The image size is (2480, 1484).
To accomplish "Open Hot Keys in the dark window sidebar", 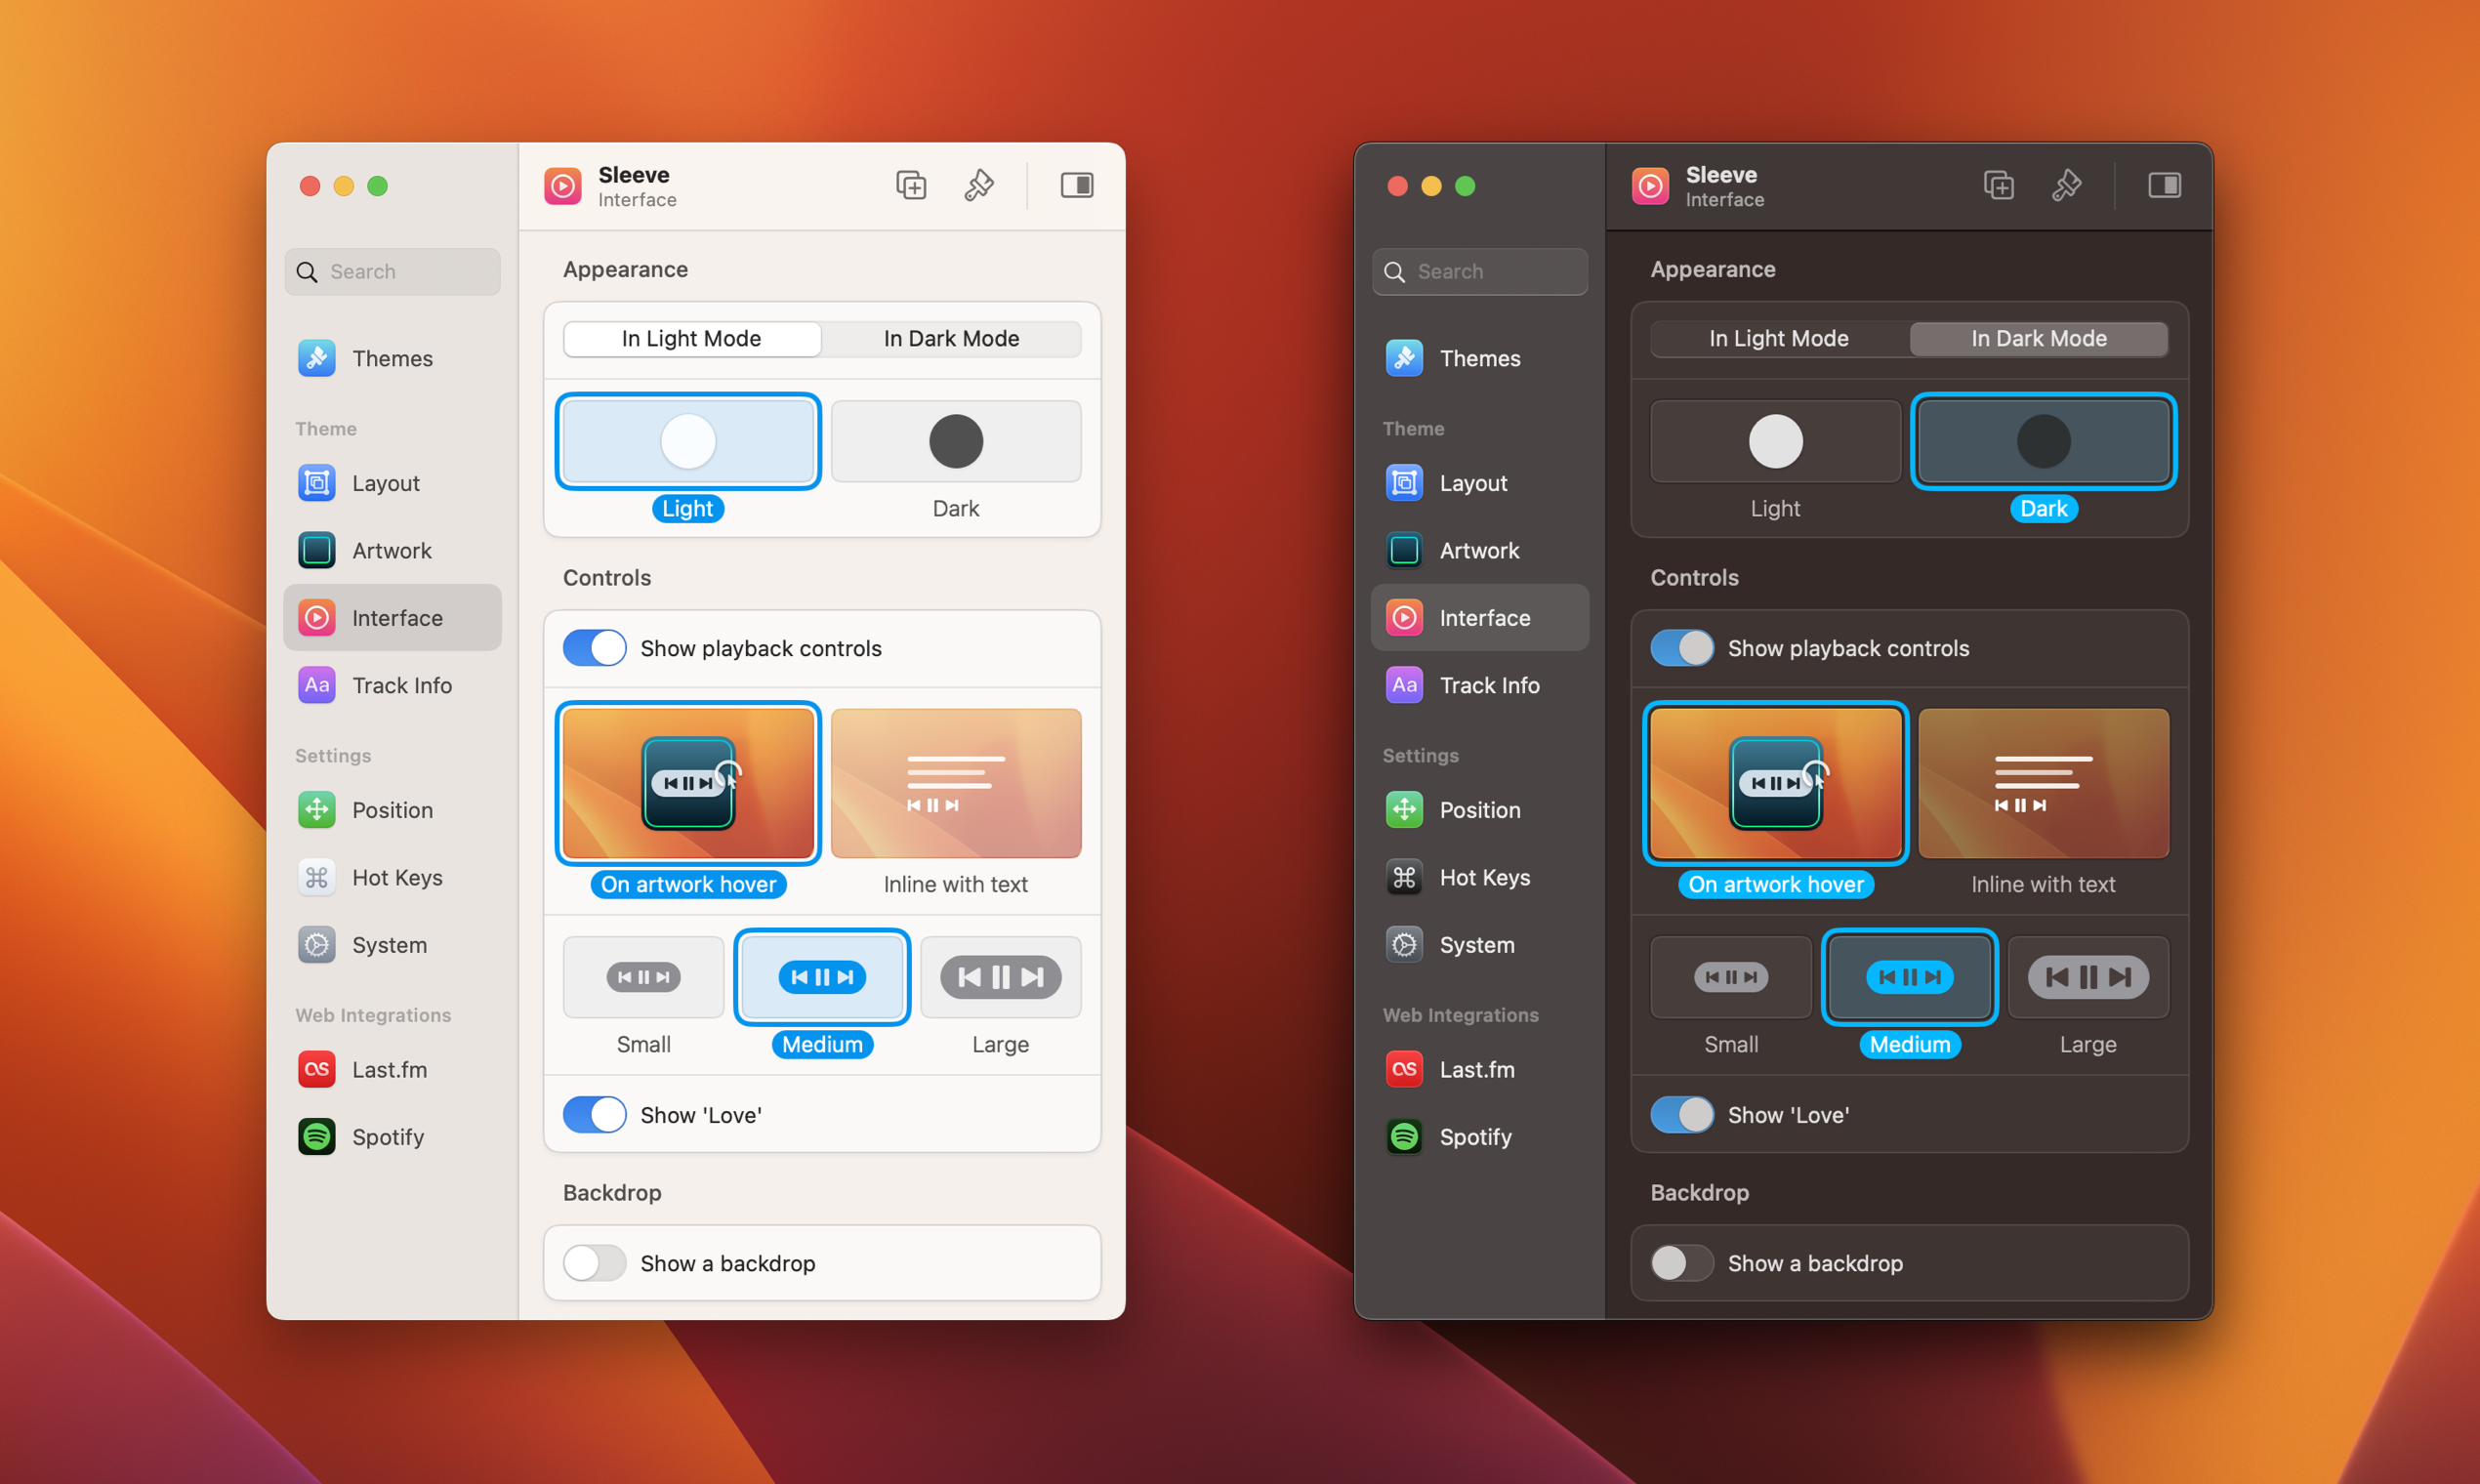I will [1483, 877].
